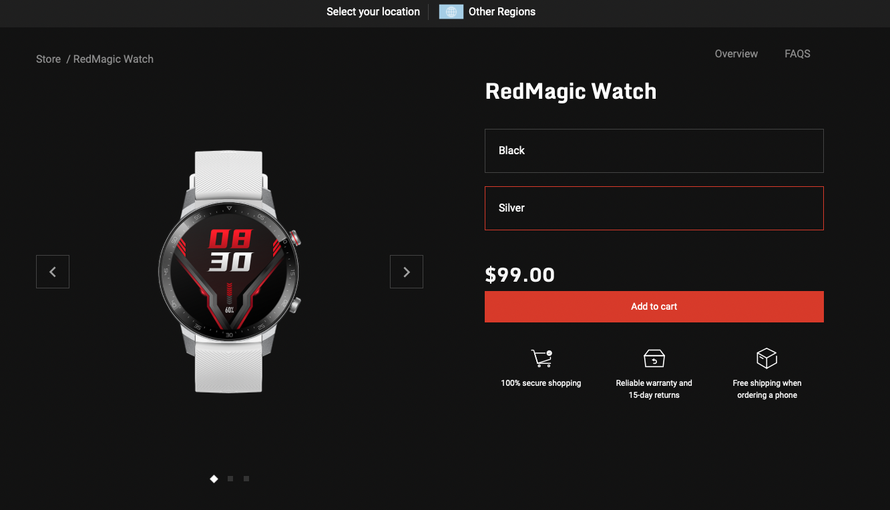890x510 pixels.
Task: Click the next image arrow button
Action: click(x=406, y=272)
